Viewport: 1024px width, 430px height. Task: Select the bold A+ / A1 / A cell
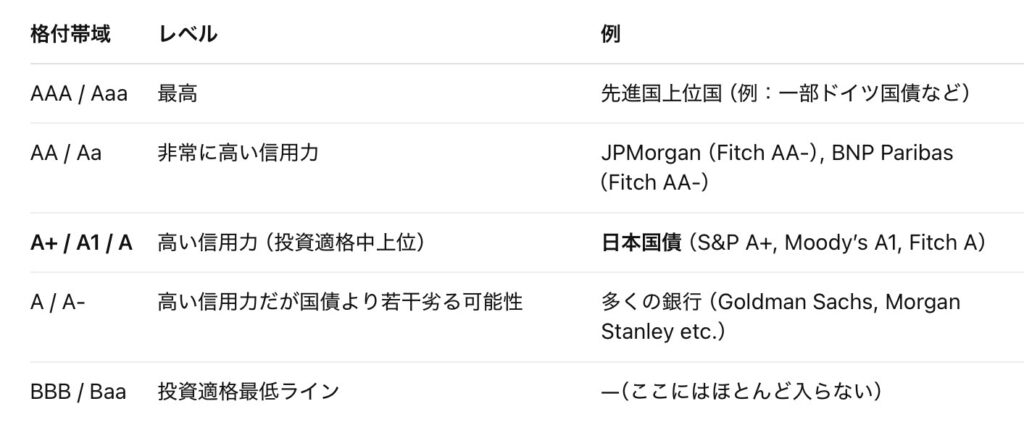tap(81, 242)
